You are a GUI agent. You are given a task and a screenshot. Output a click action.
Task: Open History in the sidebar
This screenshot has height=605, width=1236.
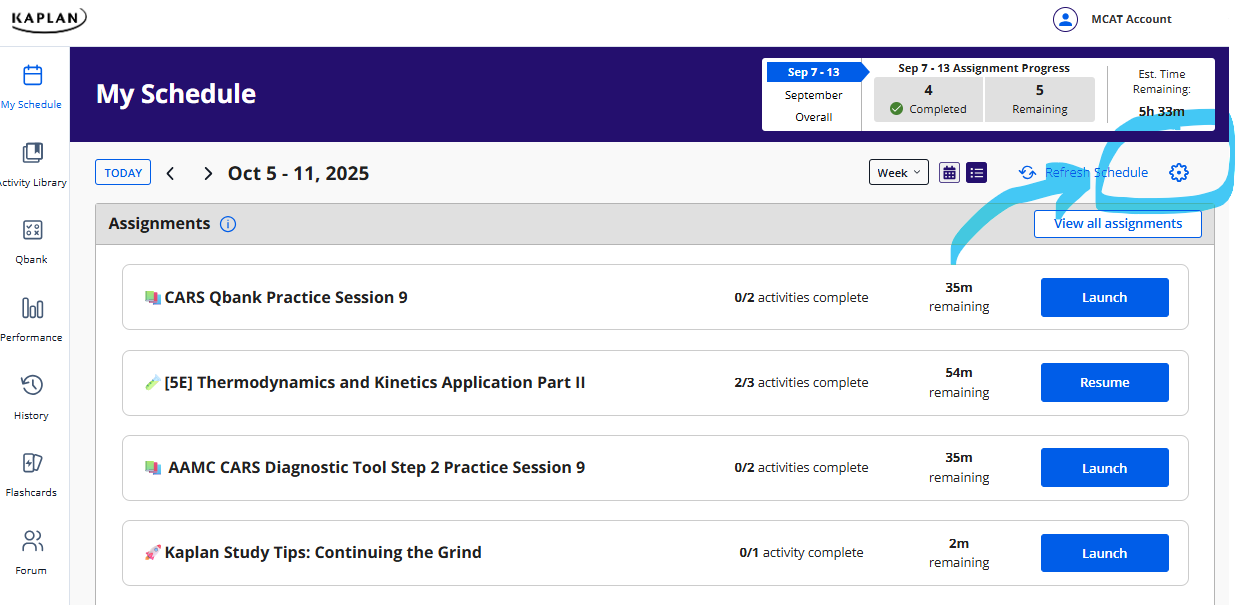(32, 398)
